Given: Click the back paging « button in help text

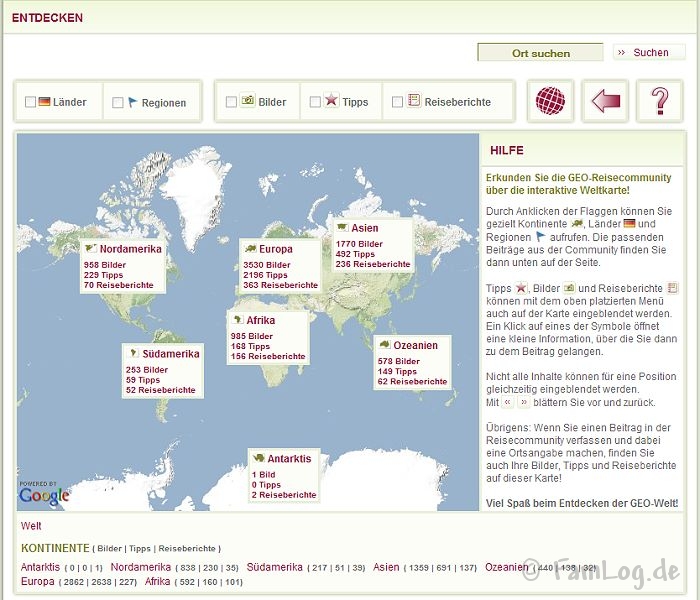Looking at the screenshot, I should click(x=508, y=402).
